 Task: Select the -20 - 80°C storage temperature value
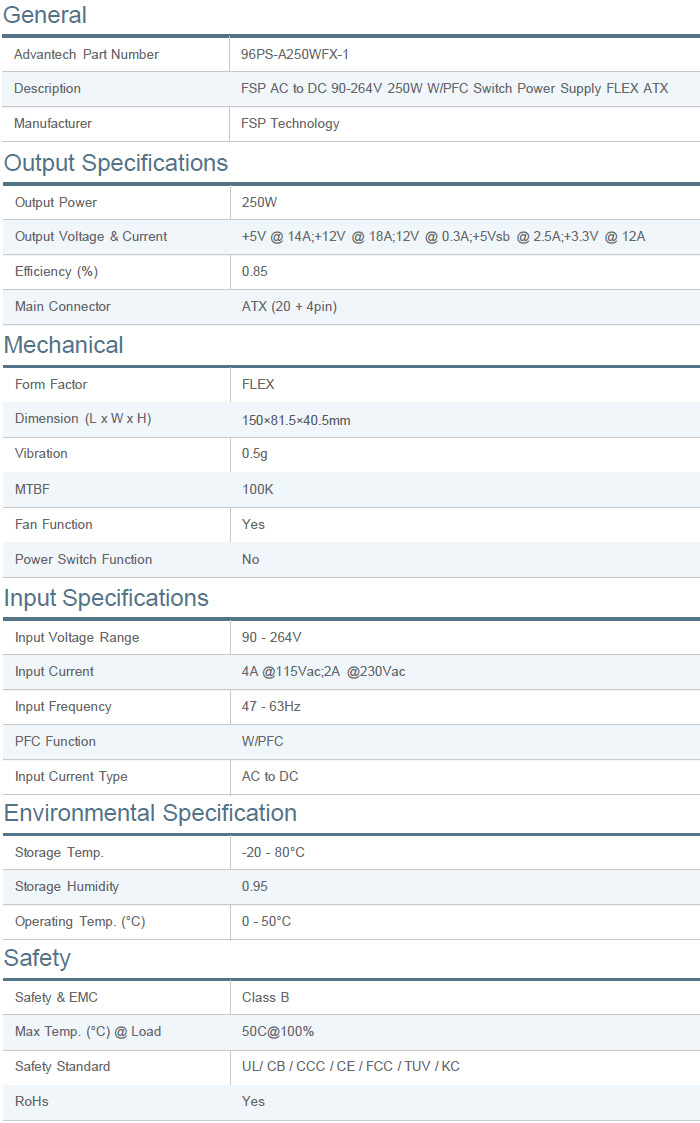pyautogui.click(x=273, y=853)
